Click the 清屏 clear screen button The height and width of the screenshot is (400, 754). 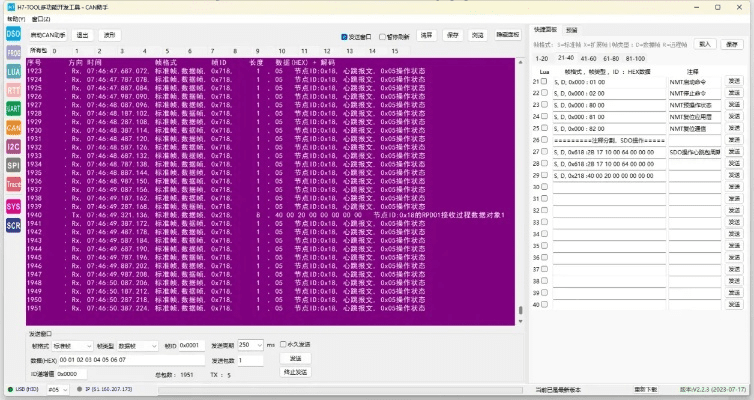coord(427,35)
